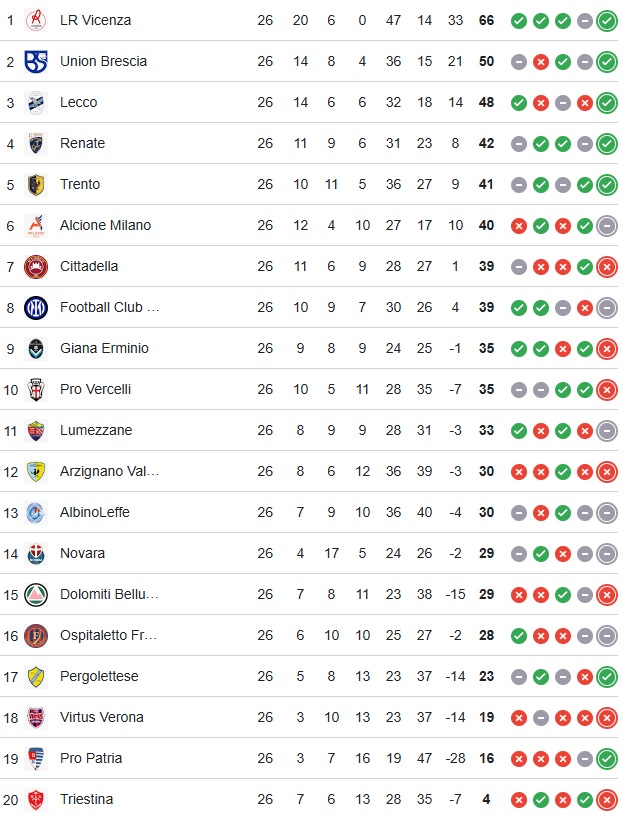Click the Cittadella club crest

point(36,266)
